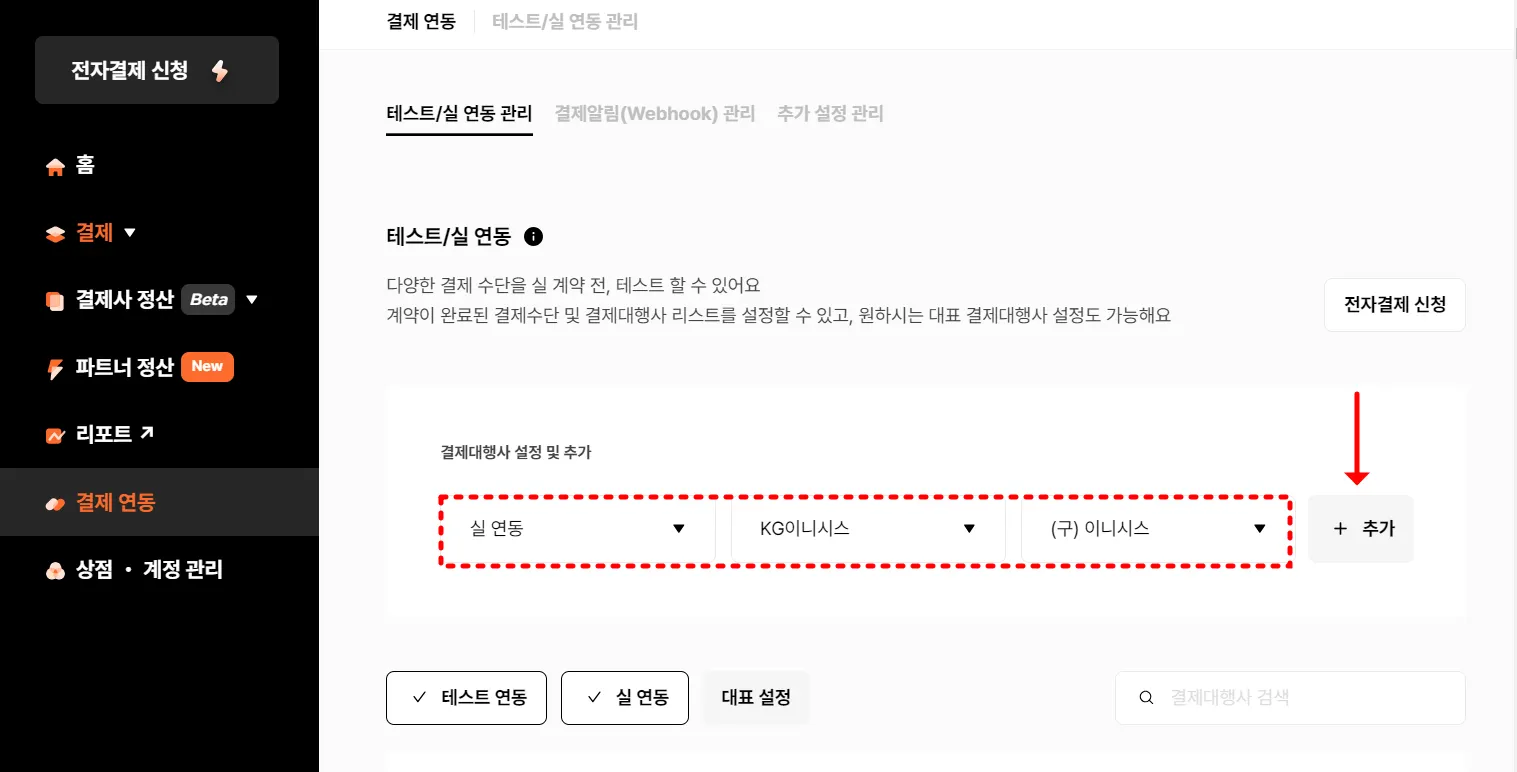Click the 결제사 정산 document icon
This screenshot has width=1517, height=772.
(55, 300)
